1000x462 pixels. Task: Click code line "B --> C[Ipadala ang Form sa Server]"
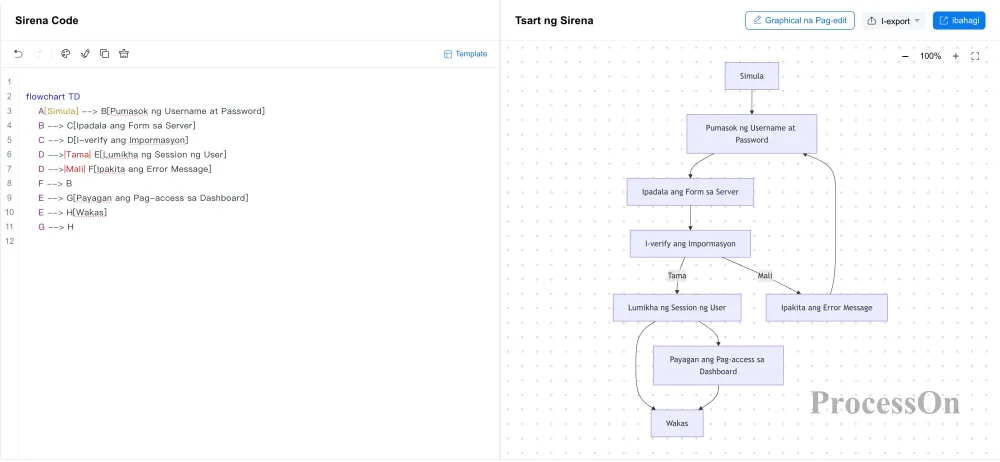(117, 126)
